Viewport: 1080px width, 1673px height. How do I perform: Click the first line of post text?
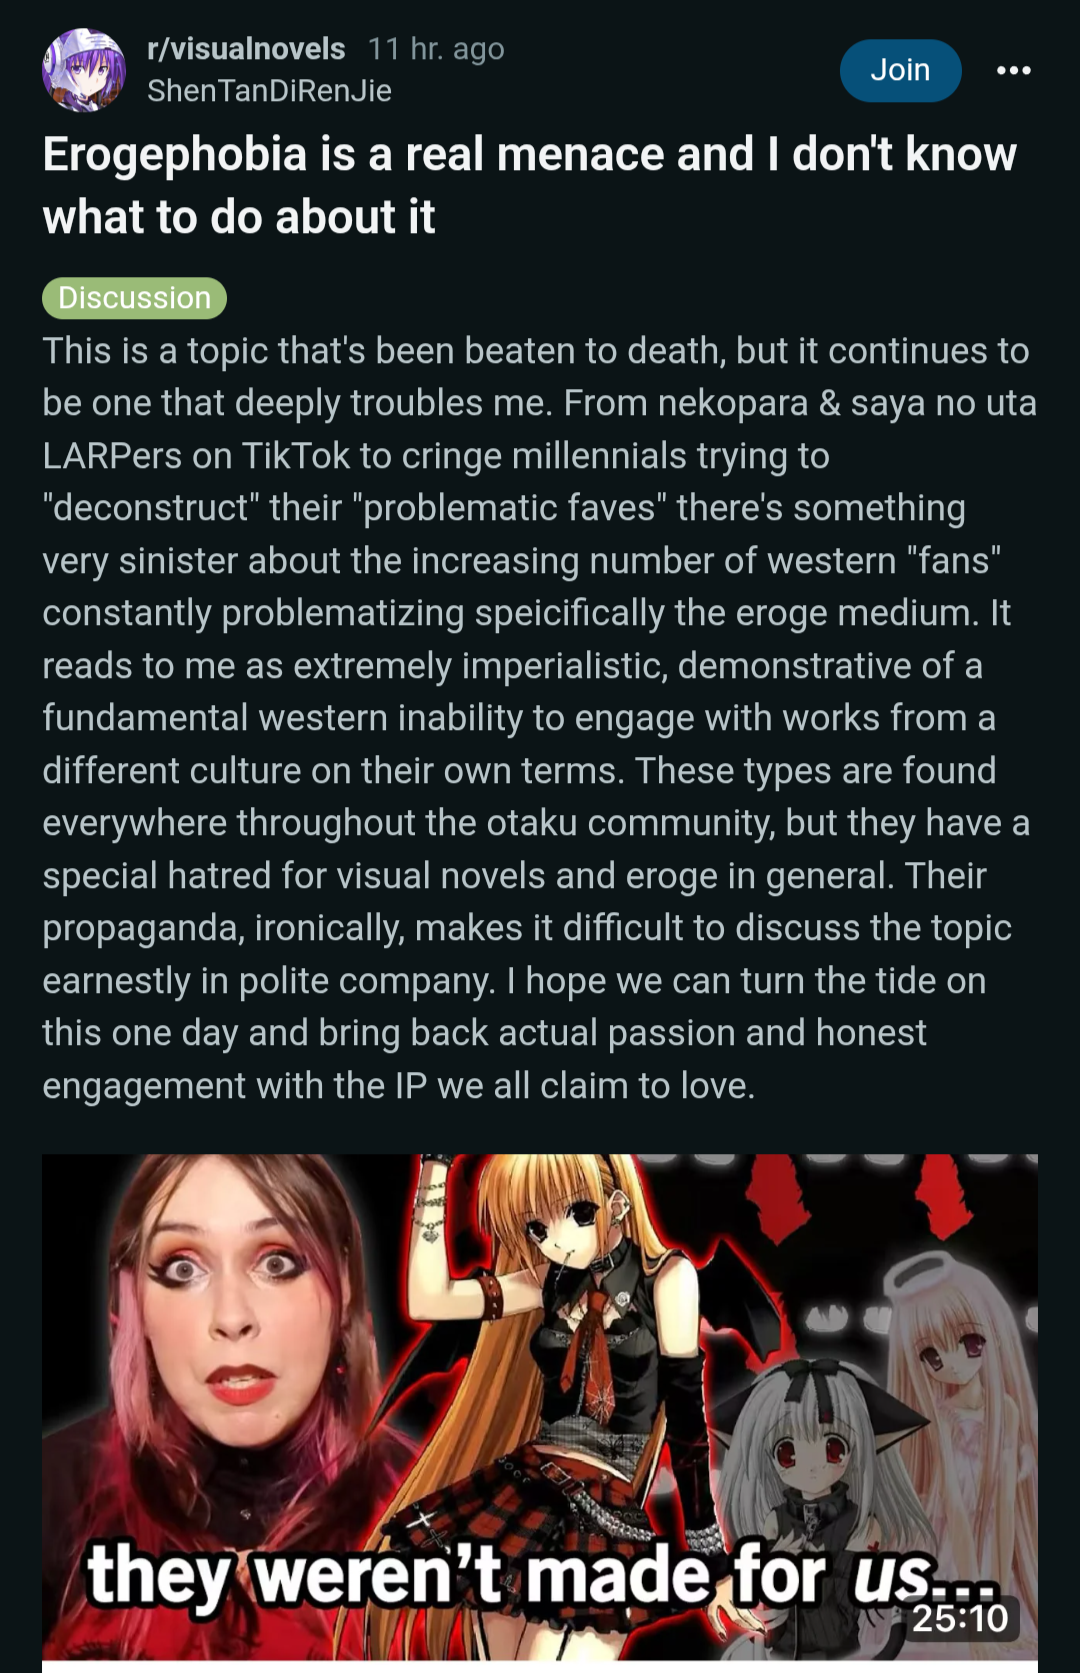tap(536, 351)
